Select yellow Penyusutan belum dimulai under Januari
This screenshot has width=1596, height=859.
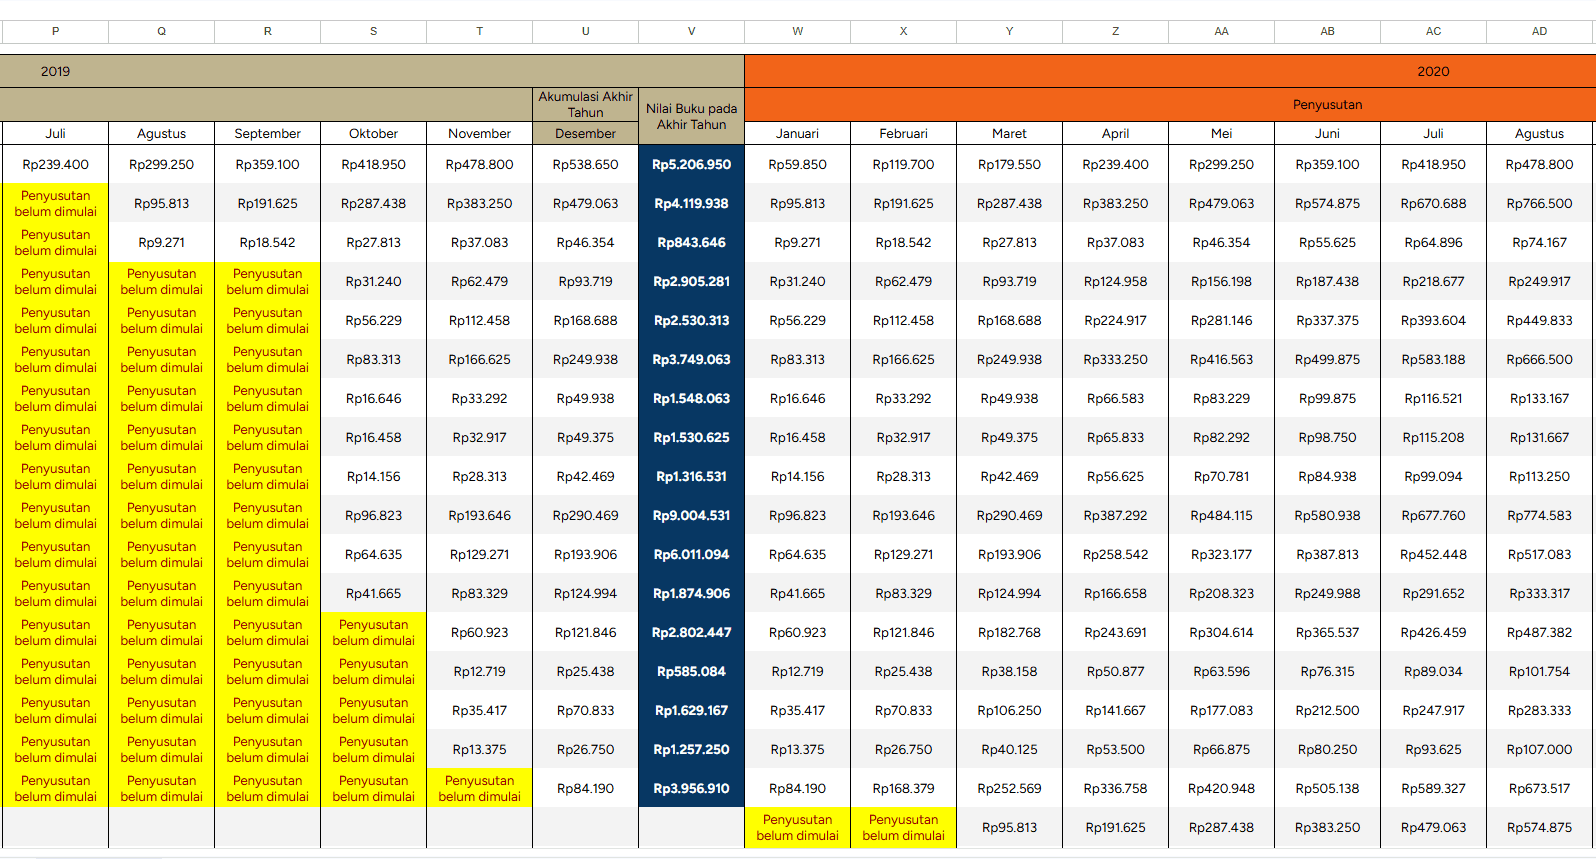tap(797, 827)
